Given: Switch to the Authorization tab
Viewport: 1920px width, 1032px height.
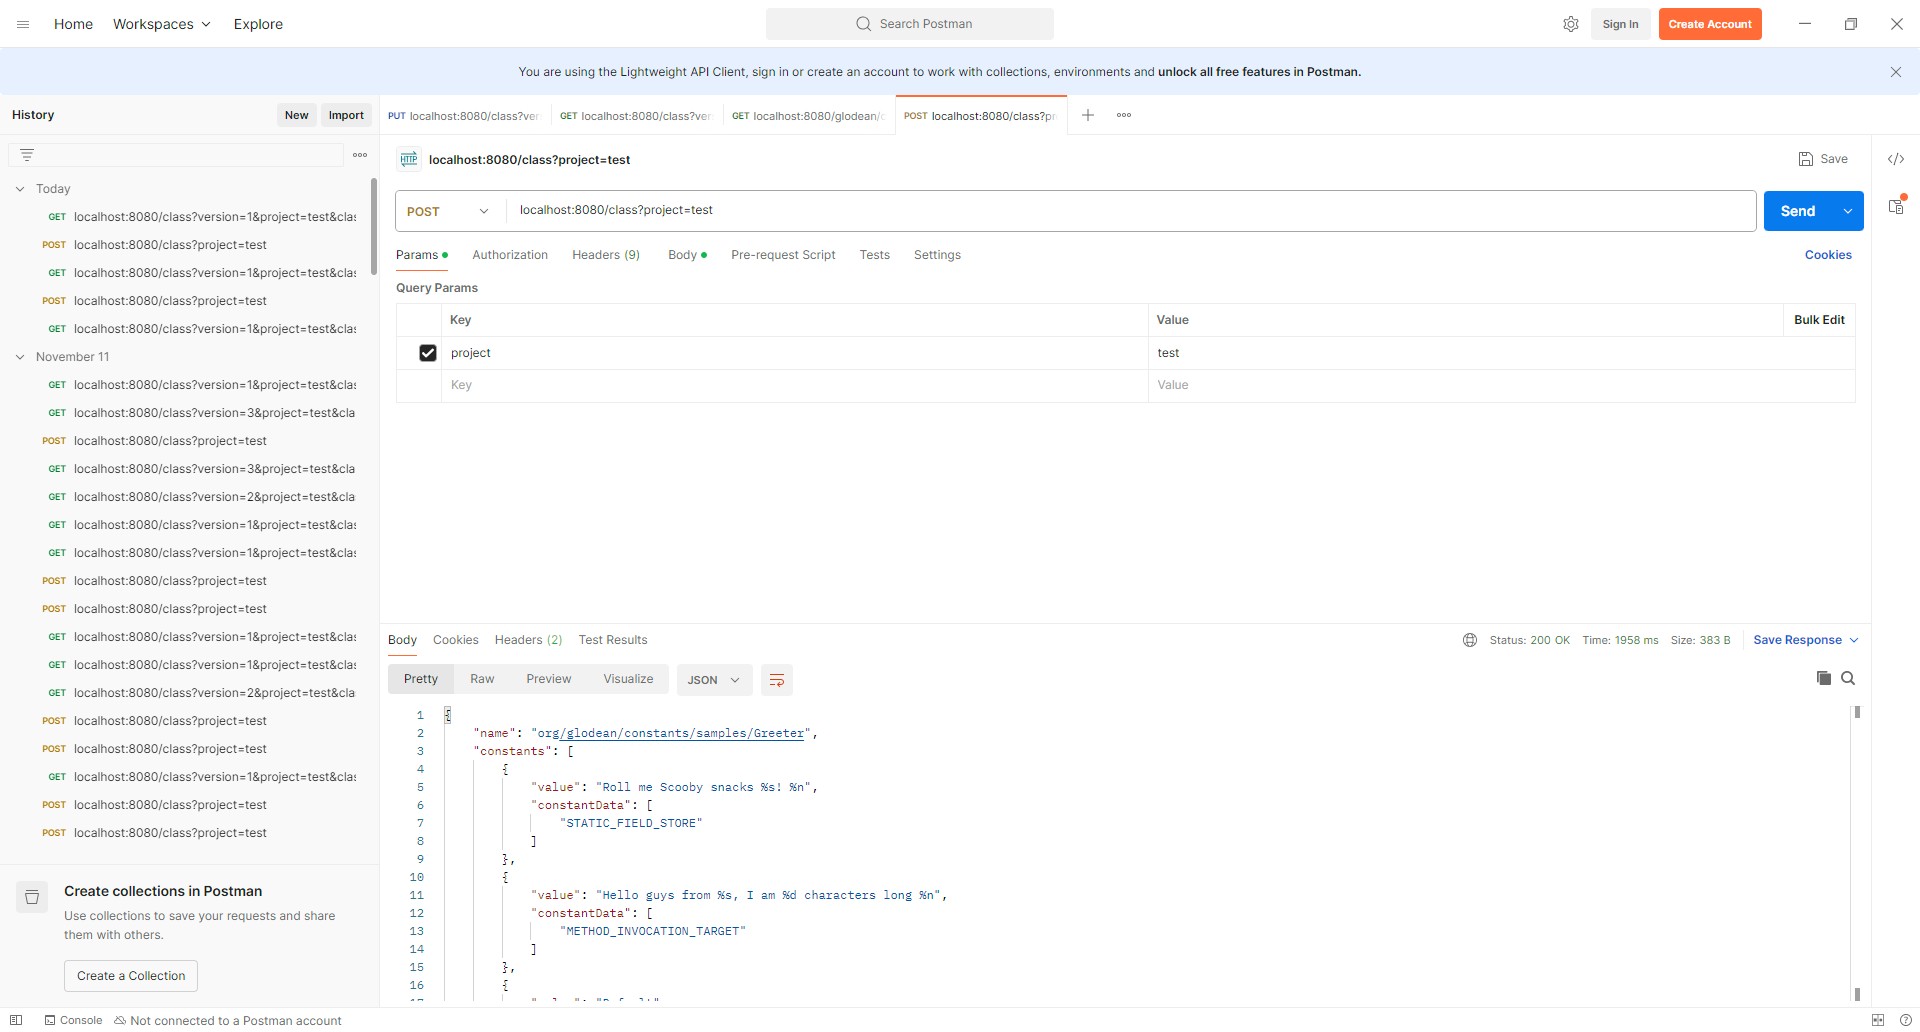Looking at the screenshot, I should (x=510, y=255).
